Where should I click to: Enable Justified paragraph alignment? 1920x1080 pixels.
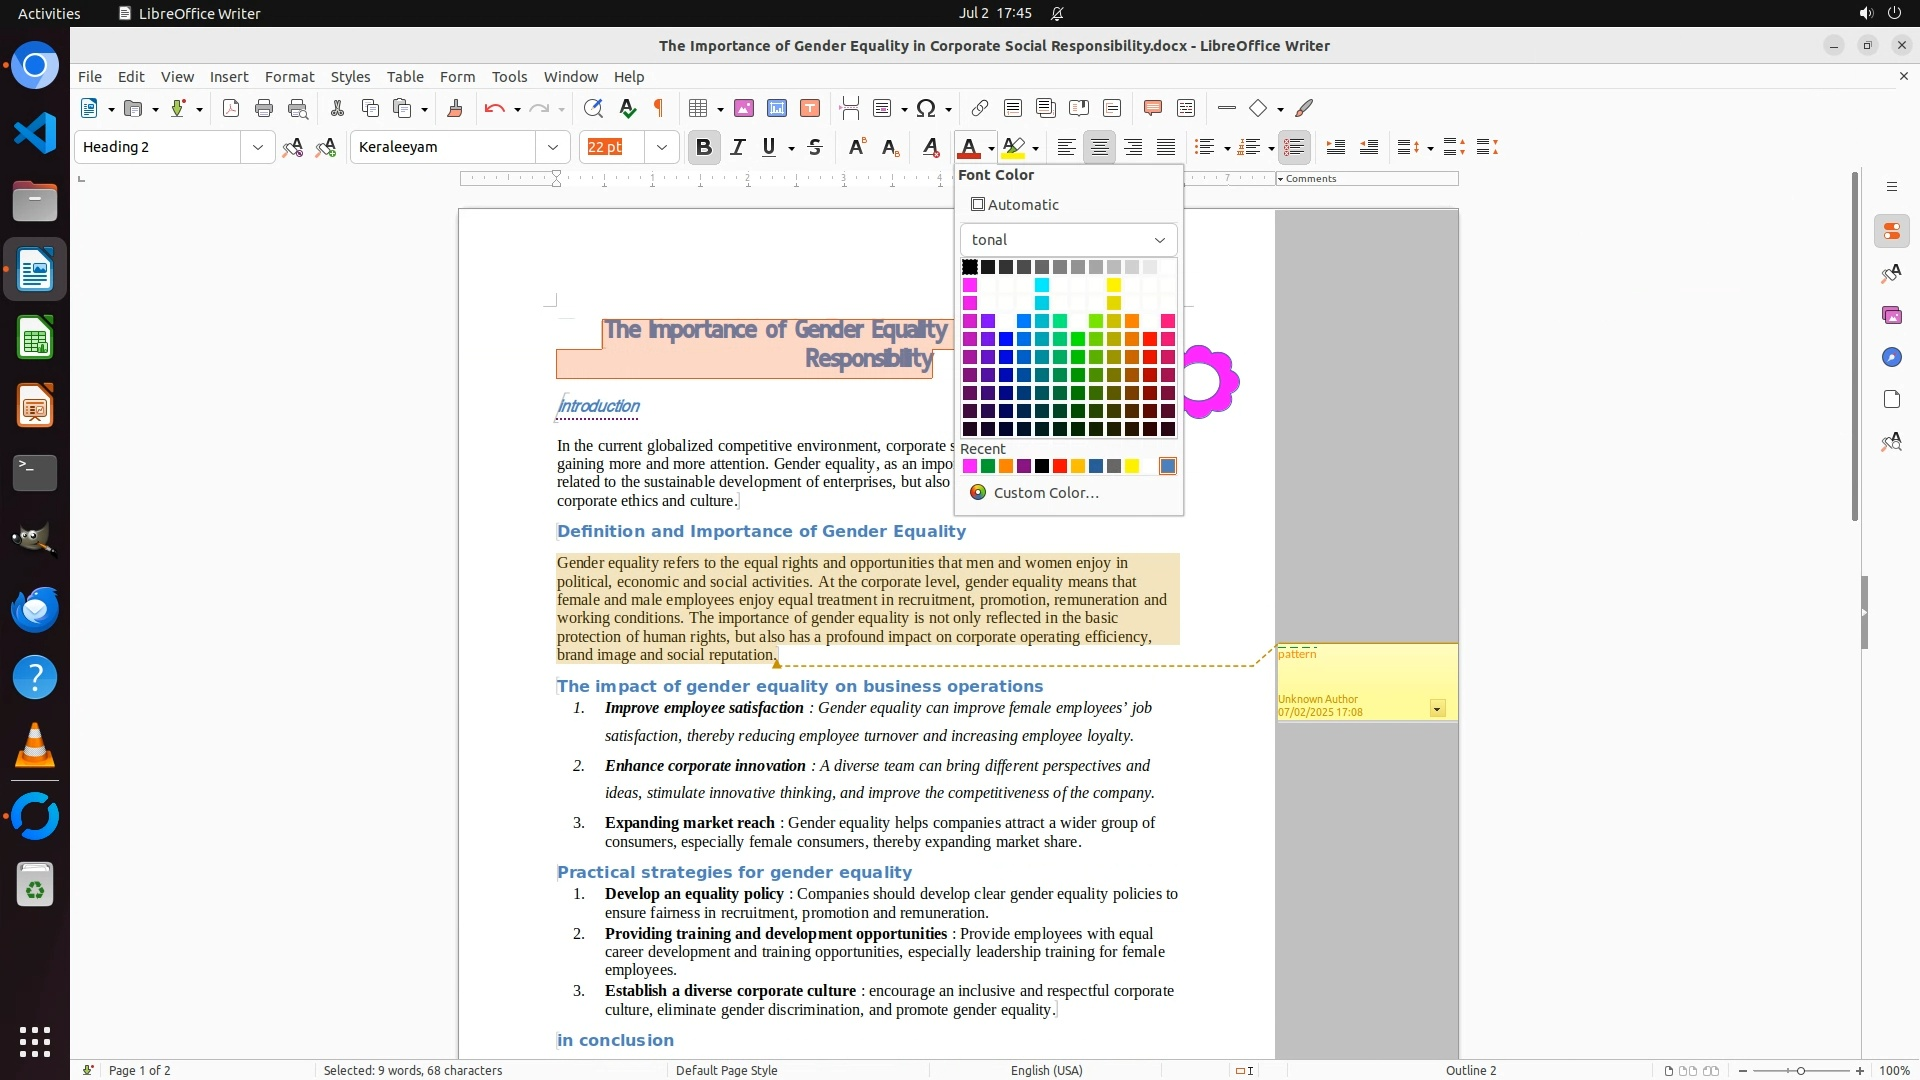(x=1166, y=147)
